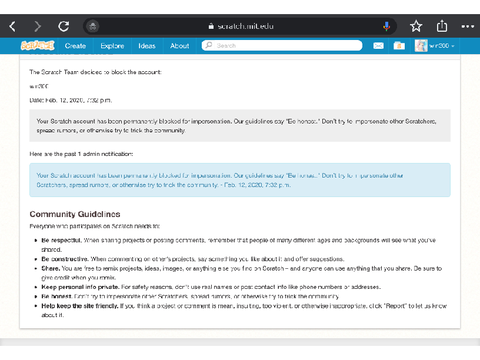Viewport: 480px width, 360px height.
Task: Tap the microphone icon in the address bar
Action: click(386, 26)
